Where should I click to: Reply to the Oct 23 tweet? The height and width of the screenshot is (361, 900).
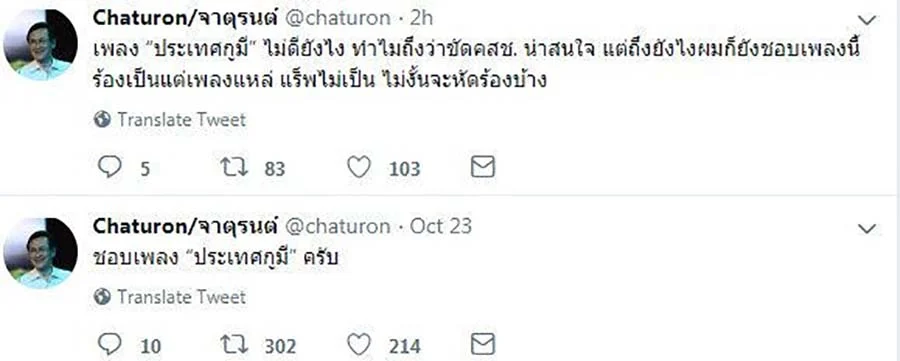pyautogui.click(x=110, y=346)
